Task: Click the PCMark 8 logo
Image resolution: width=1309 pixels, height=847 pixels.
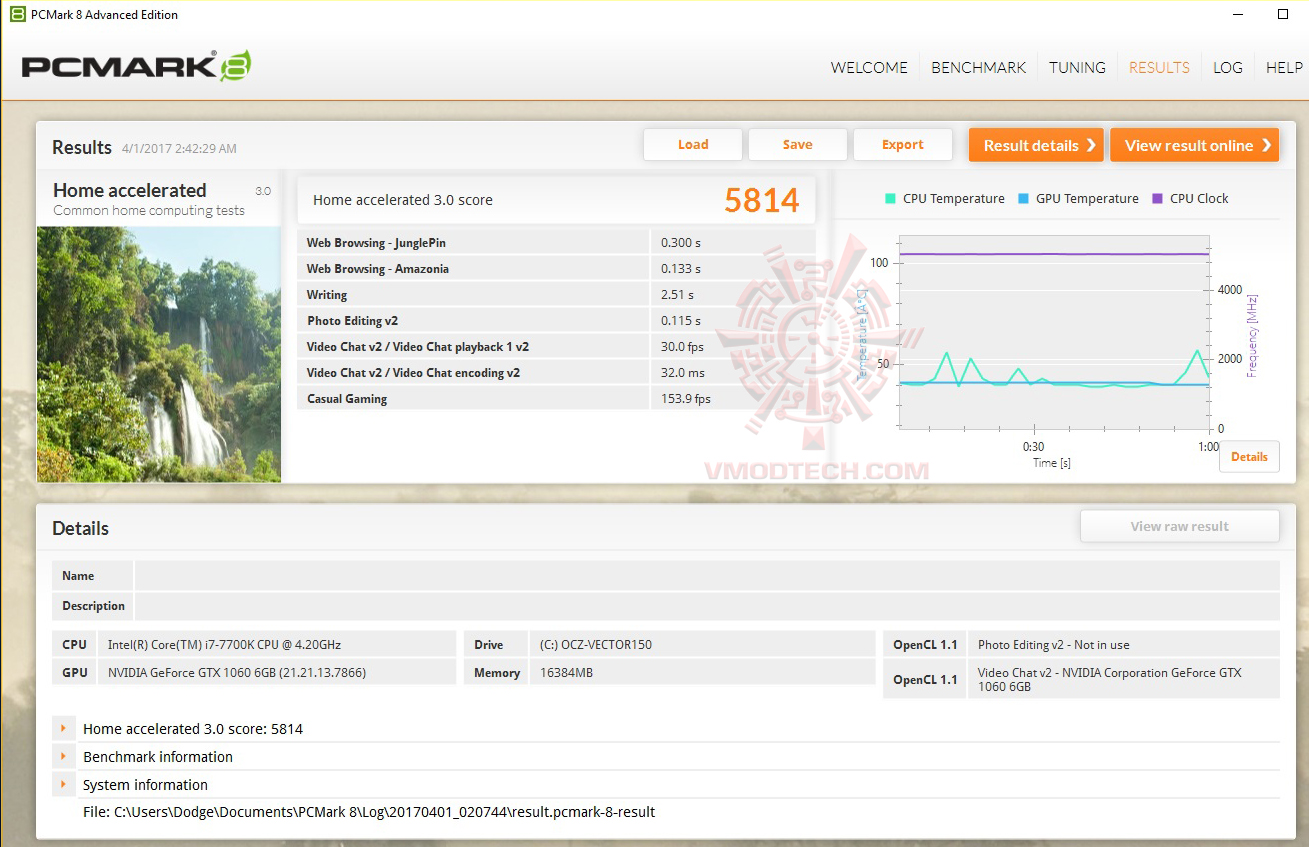Action: (x=136, y=66)
